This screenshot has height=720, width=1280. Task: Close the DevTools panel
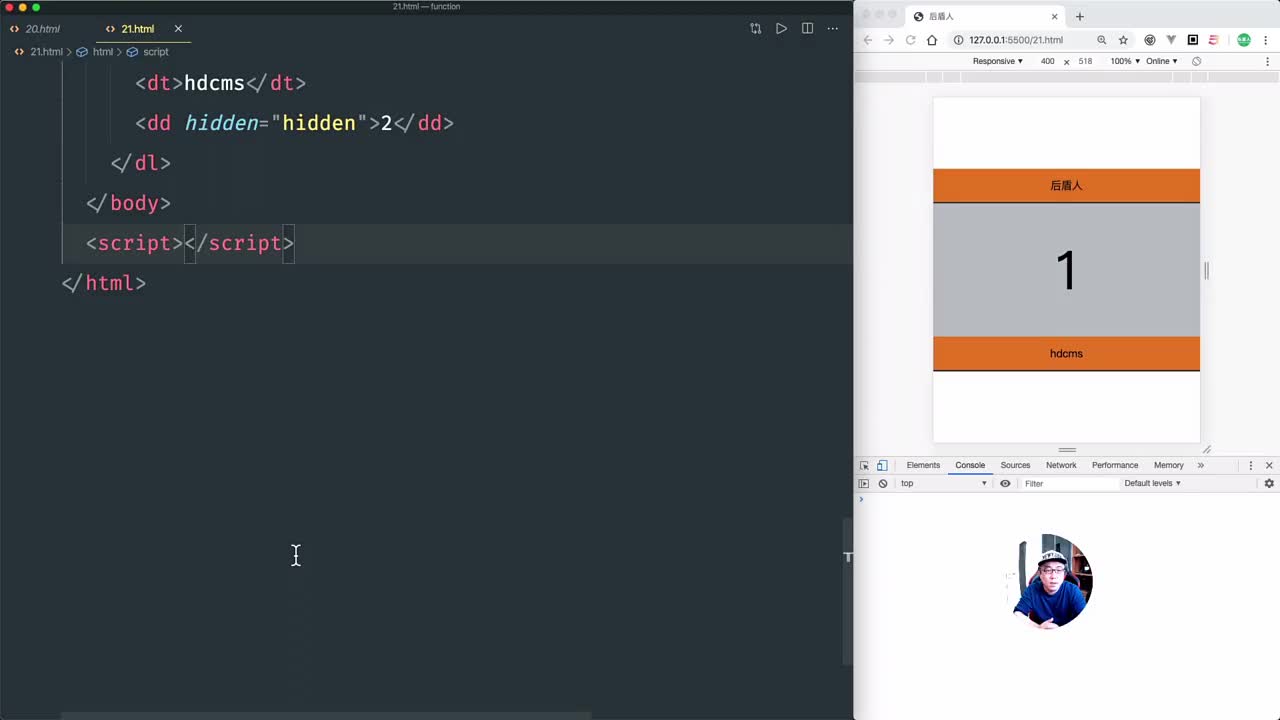pos(1269,466)
